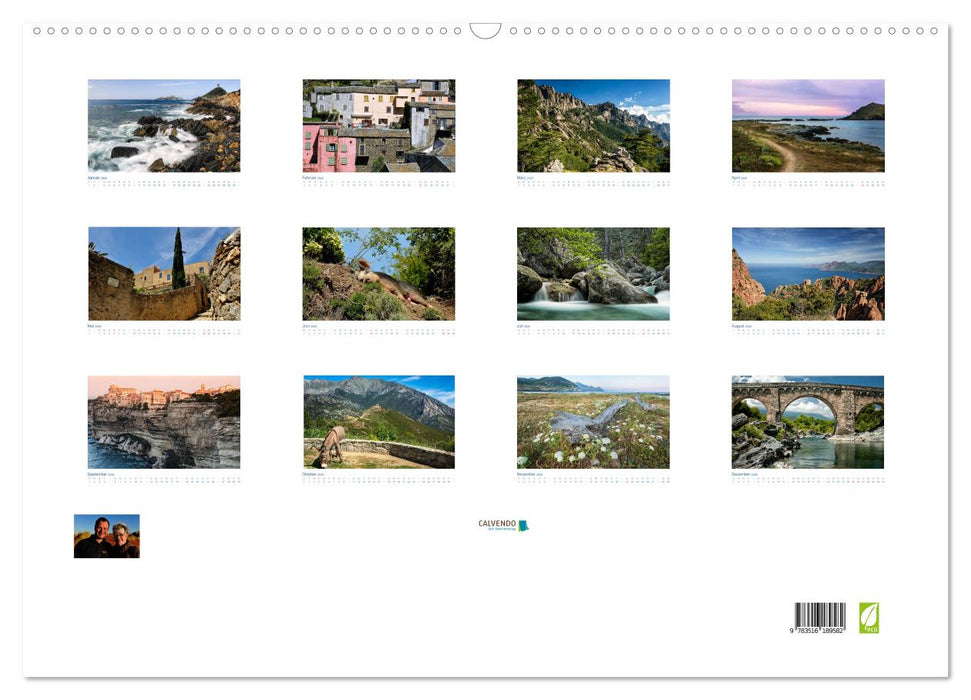Select the September clifftop town photo
This screenshot has height=700, width=971.
tap(164, 422)
